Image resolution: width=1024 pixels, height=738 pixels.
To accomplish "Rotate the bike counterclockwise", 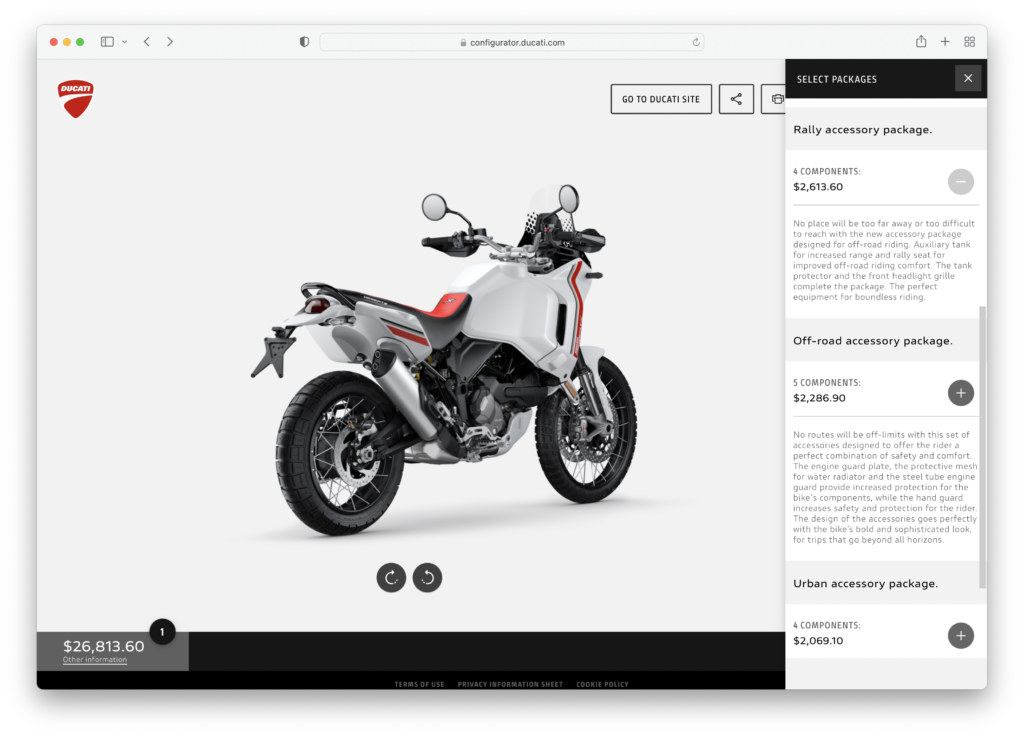I will (x=427, y=577).
